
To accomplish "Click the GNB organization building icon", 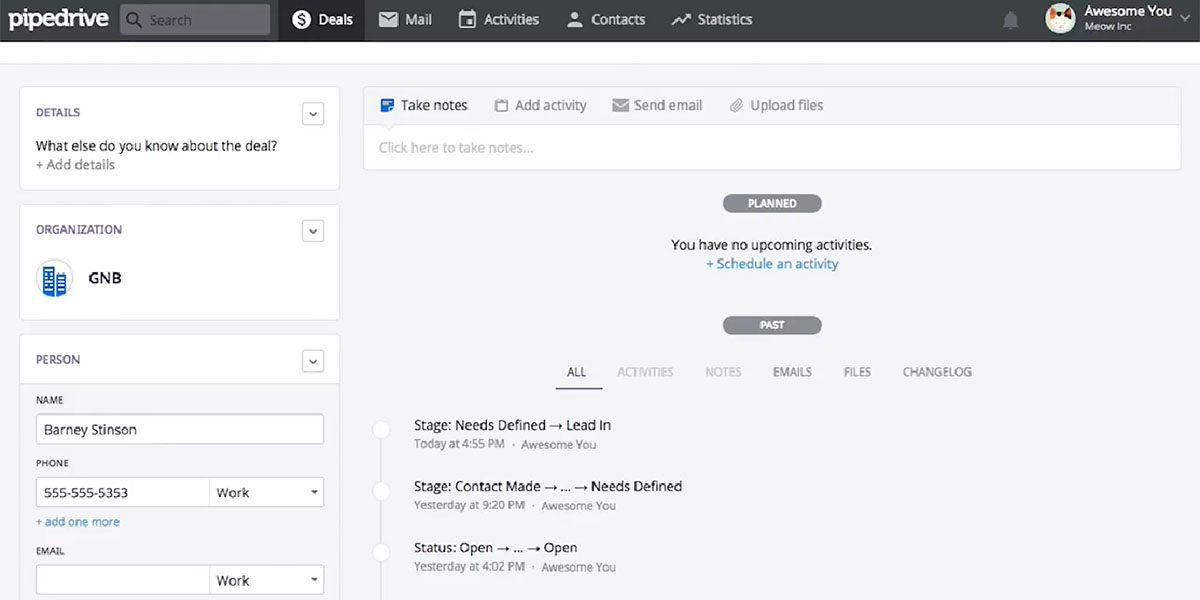I will click(x=53, y=277).
